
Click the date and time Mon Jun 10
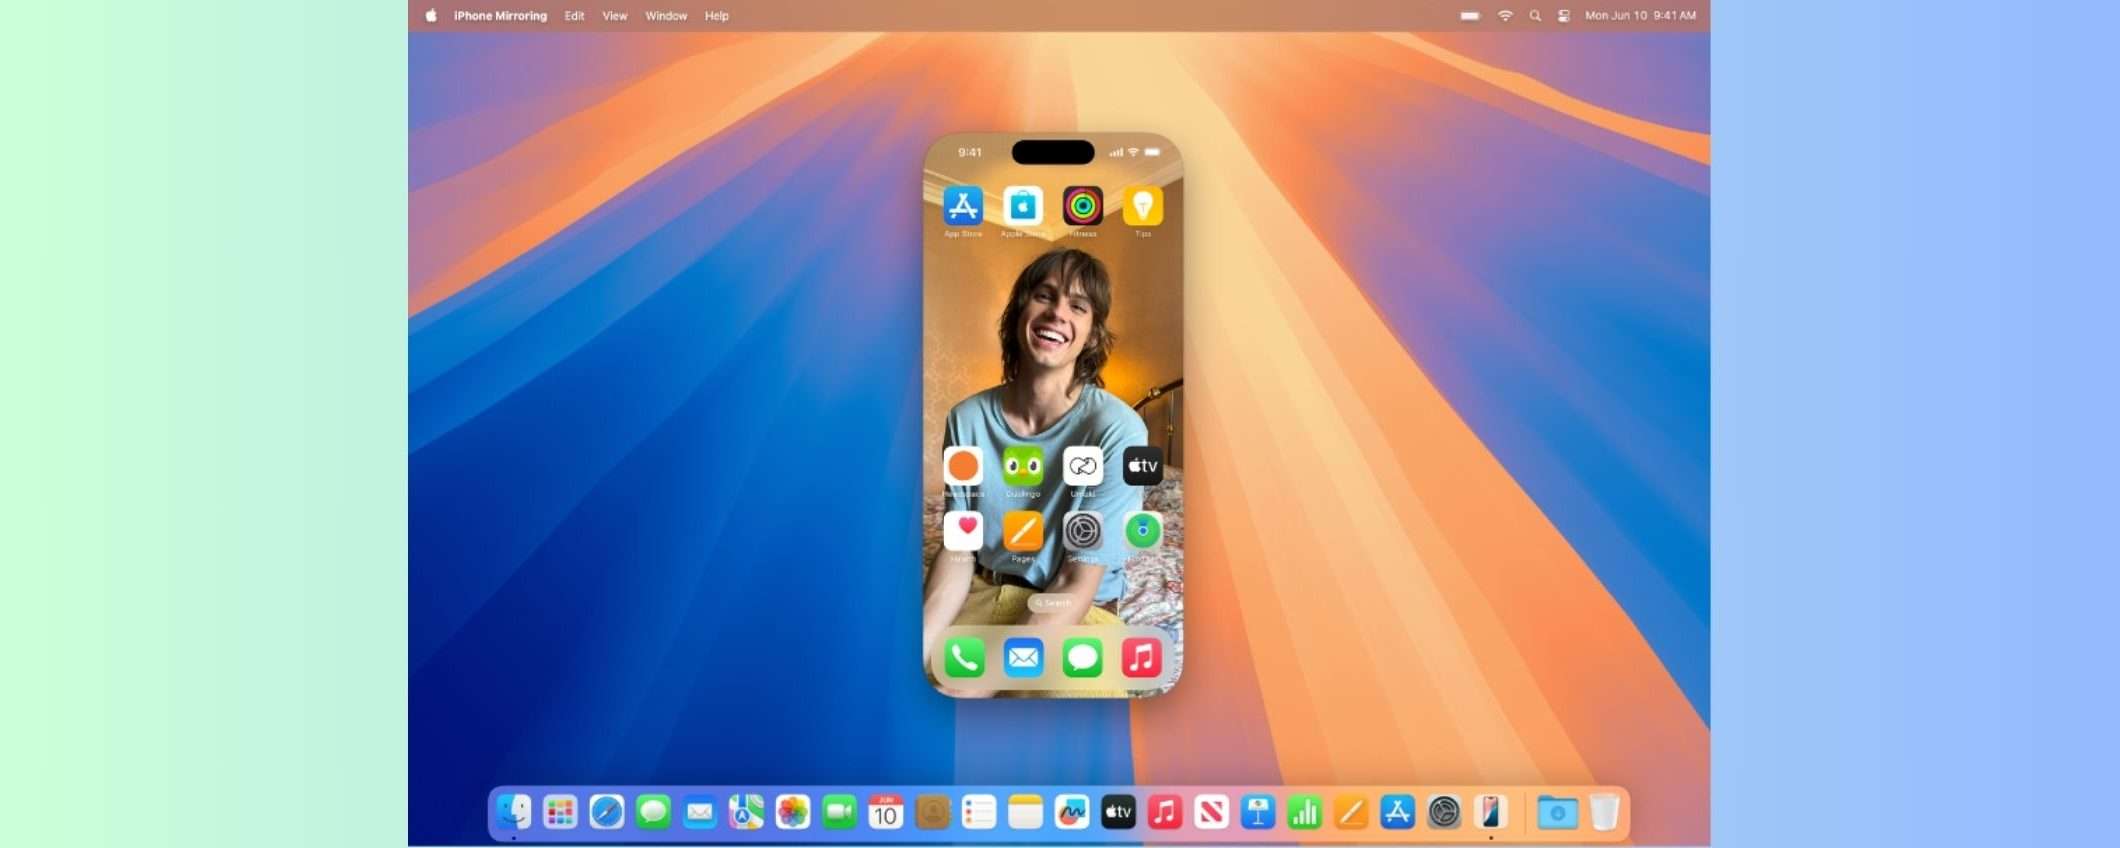pyautogui.click(x=1640, y=15)
